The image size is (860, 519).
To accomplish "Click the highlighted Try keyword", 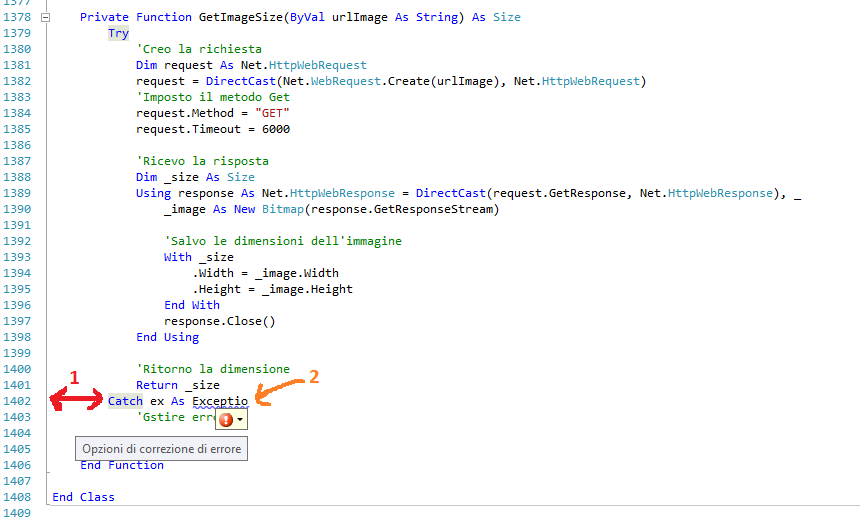I will (118, 33).
